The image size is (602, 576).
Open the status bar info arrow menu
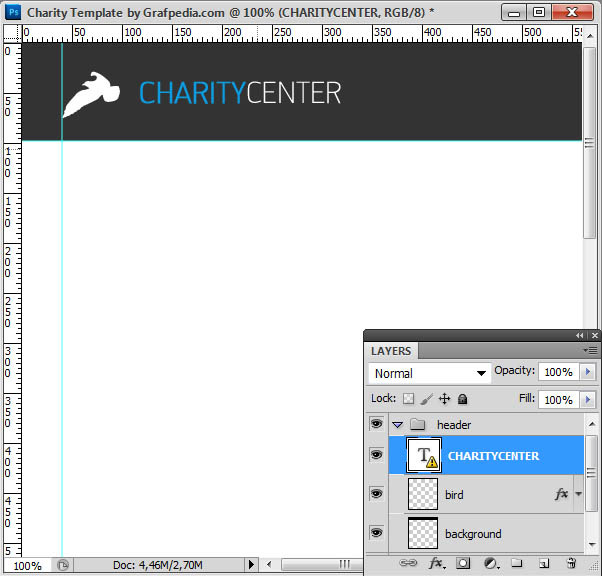251,564
